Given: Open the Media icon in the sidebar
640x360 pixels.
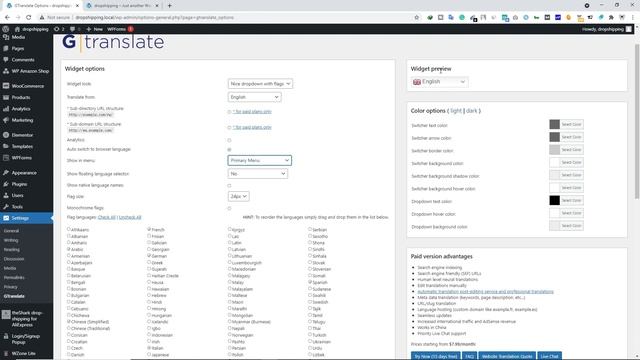Looking at the screenshot, I should pos(6,37).
